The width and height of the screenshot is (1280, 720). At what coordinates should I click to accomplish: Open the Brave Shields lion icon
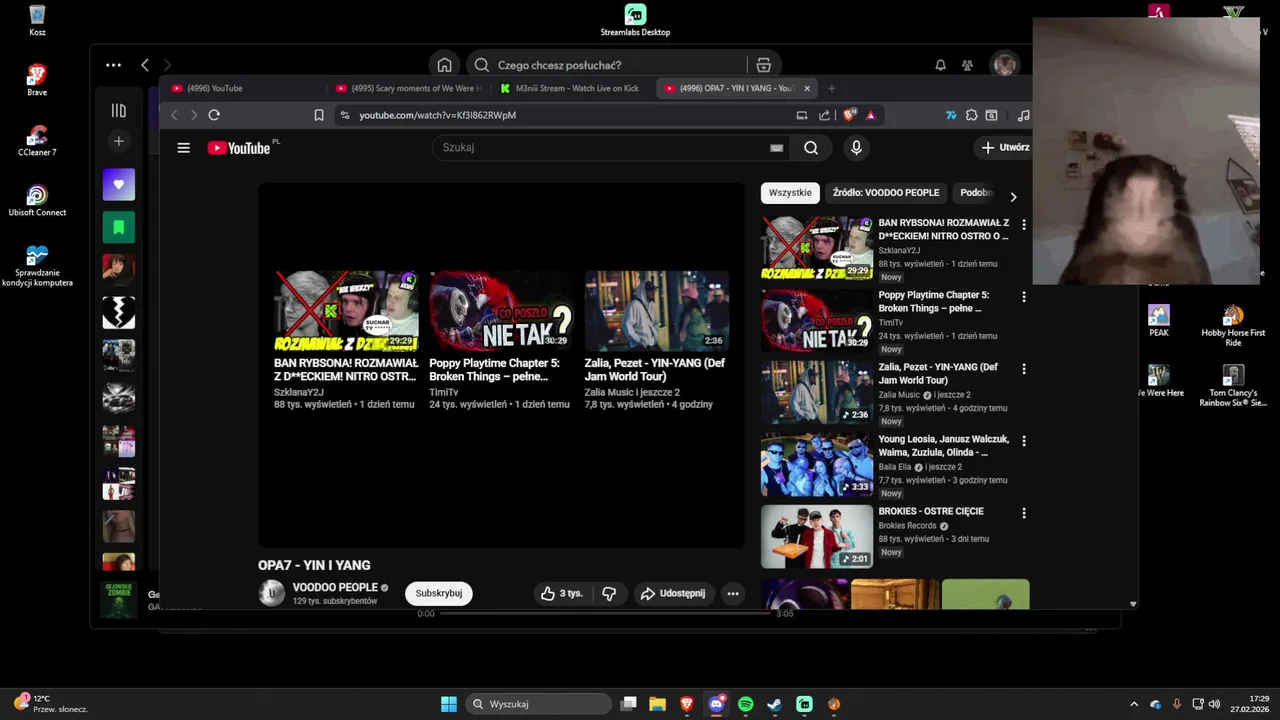pos(850,115)
